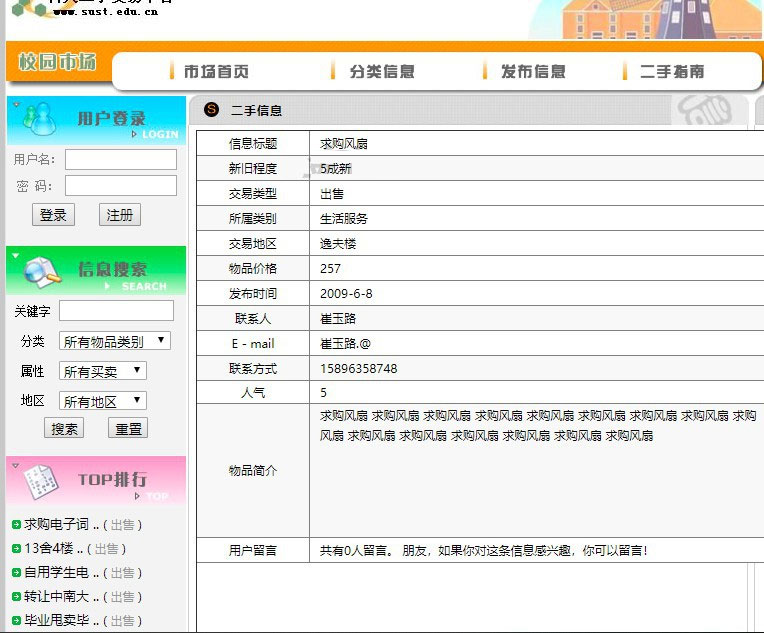Click green arrow icon beside 求购电子词
This screenshot has width=764, height=633.
pos(16,525)
